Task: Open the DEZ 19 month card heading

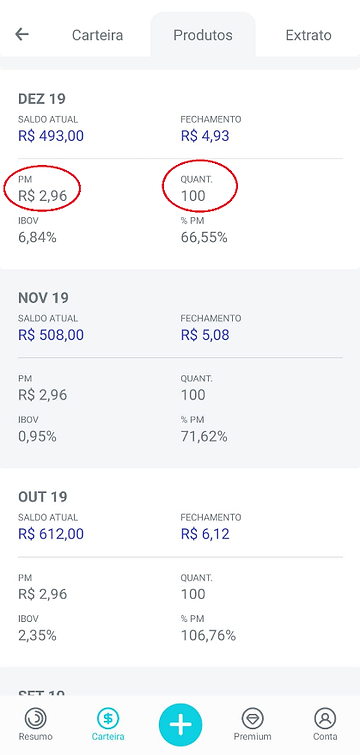Action: click(x=42, y=99)
